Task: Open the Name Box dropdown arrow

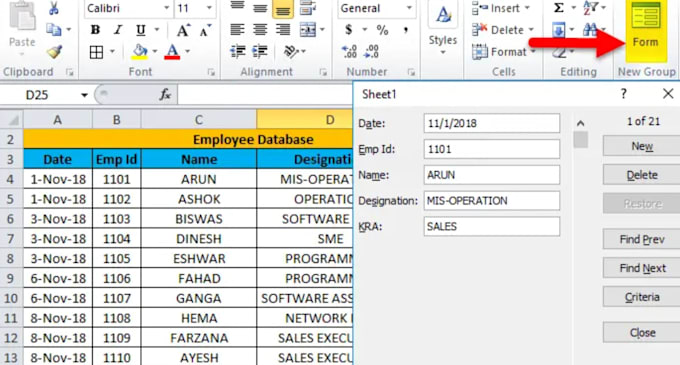Action: [x=84, y=95]
